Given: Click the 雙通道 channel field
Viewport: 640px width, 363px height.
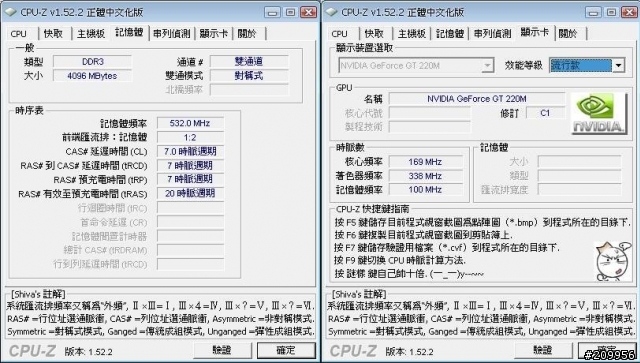Looking at the screenshot, I should (249, 62).
